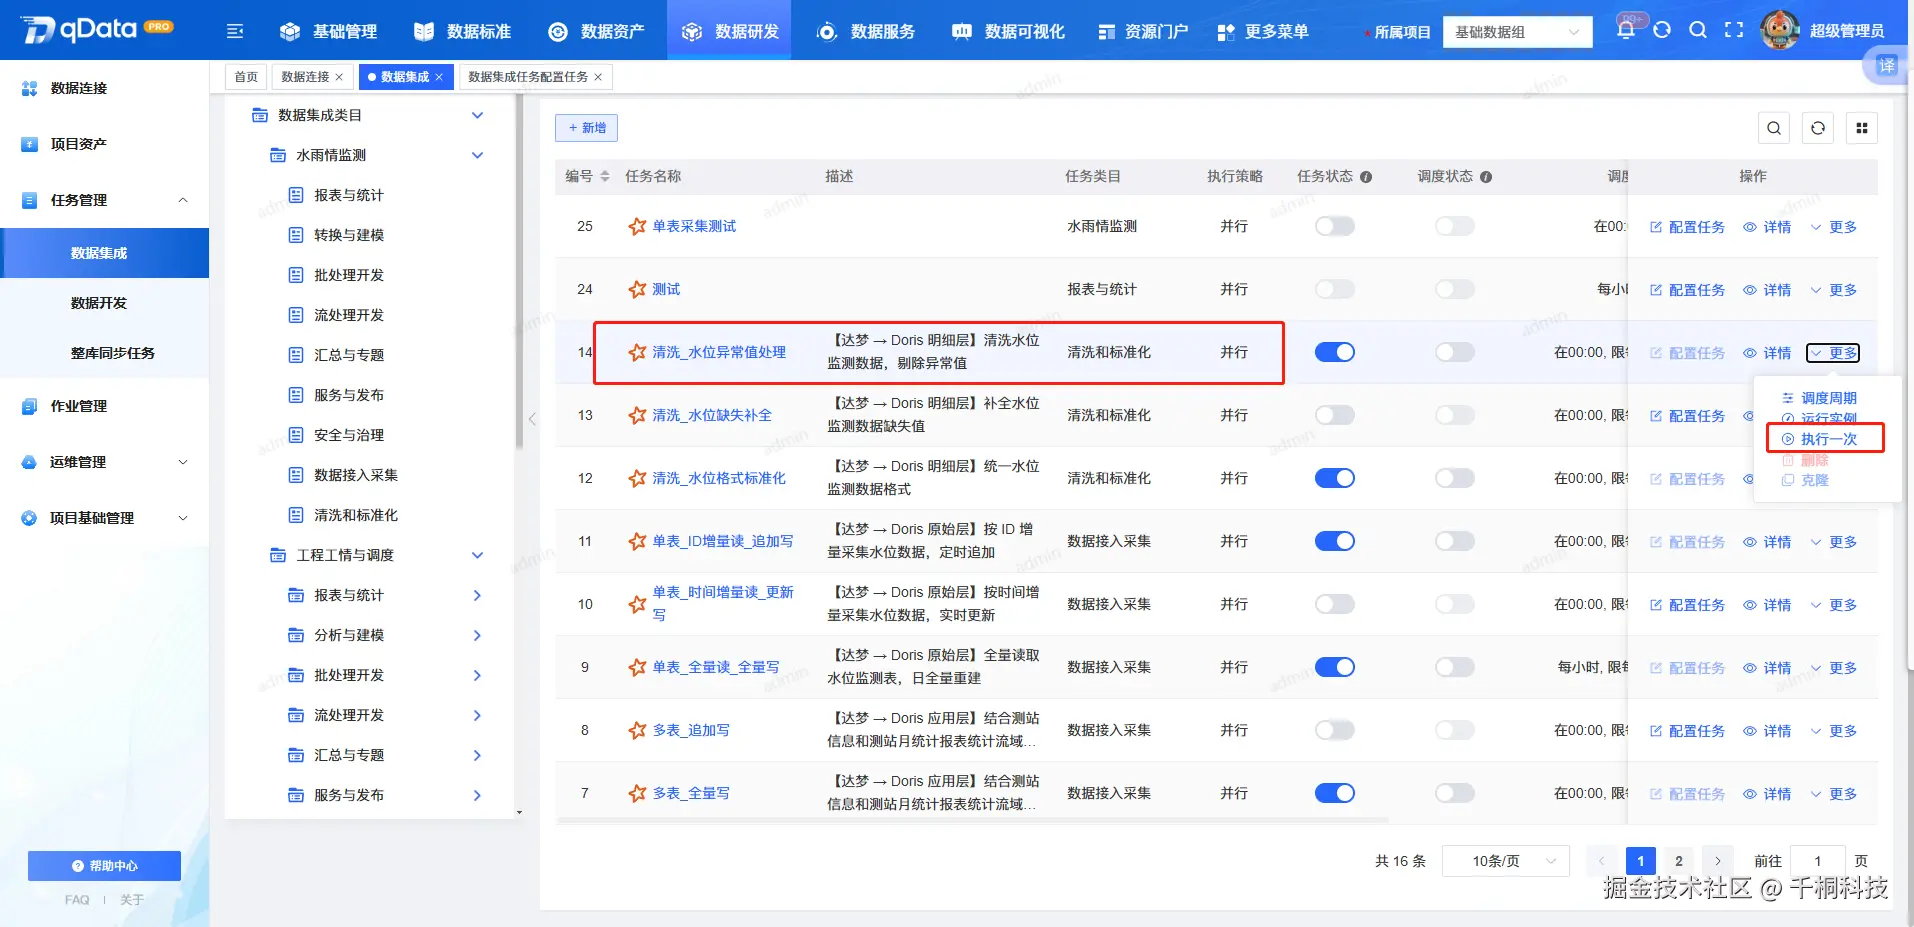
Task: Collapse the 任务管理 sidebar group
Action: click(183, 200)
